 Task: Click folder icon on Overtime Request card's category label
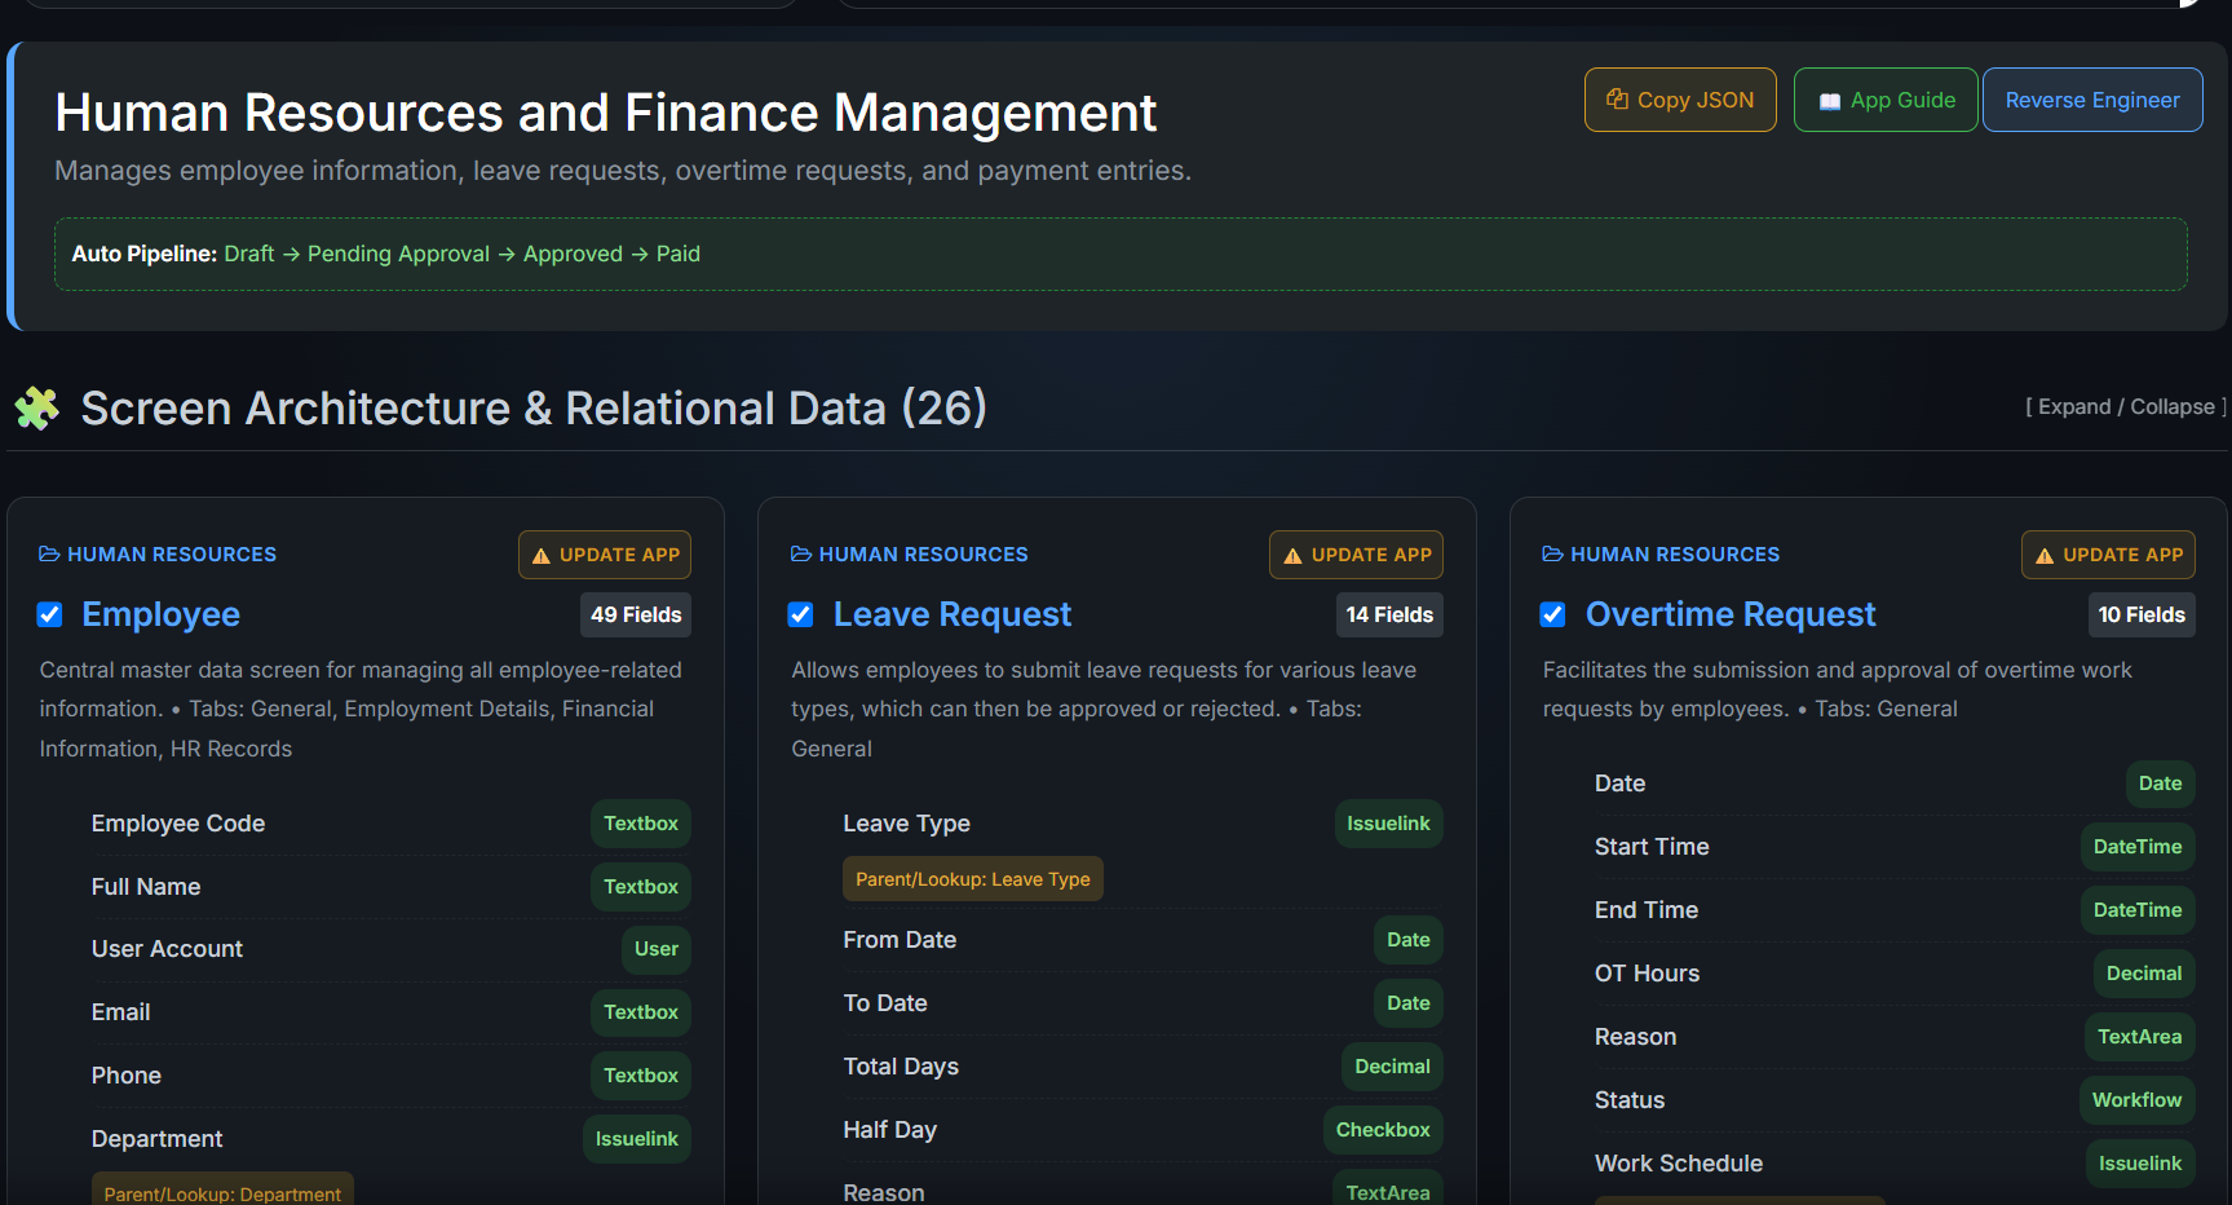1553,554
